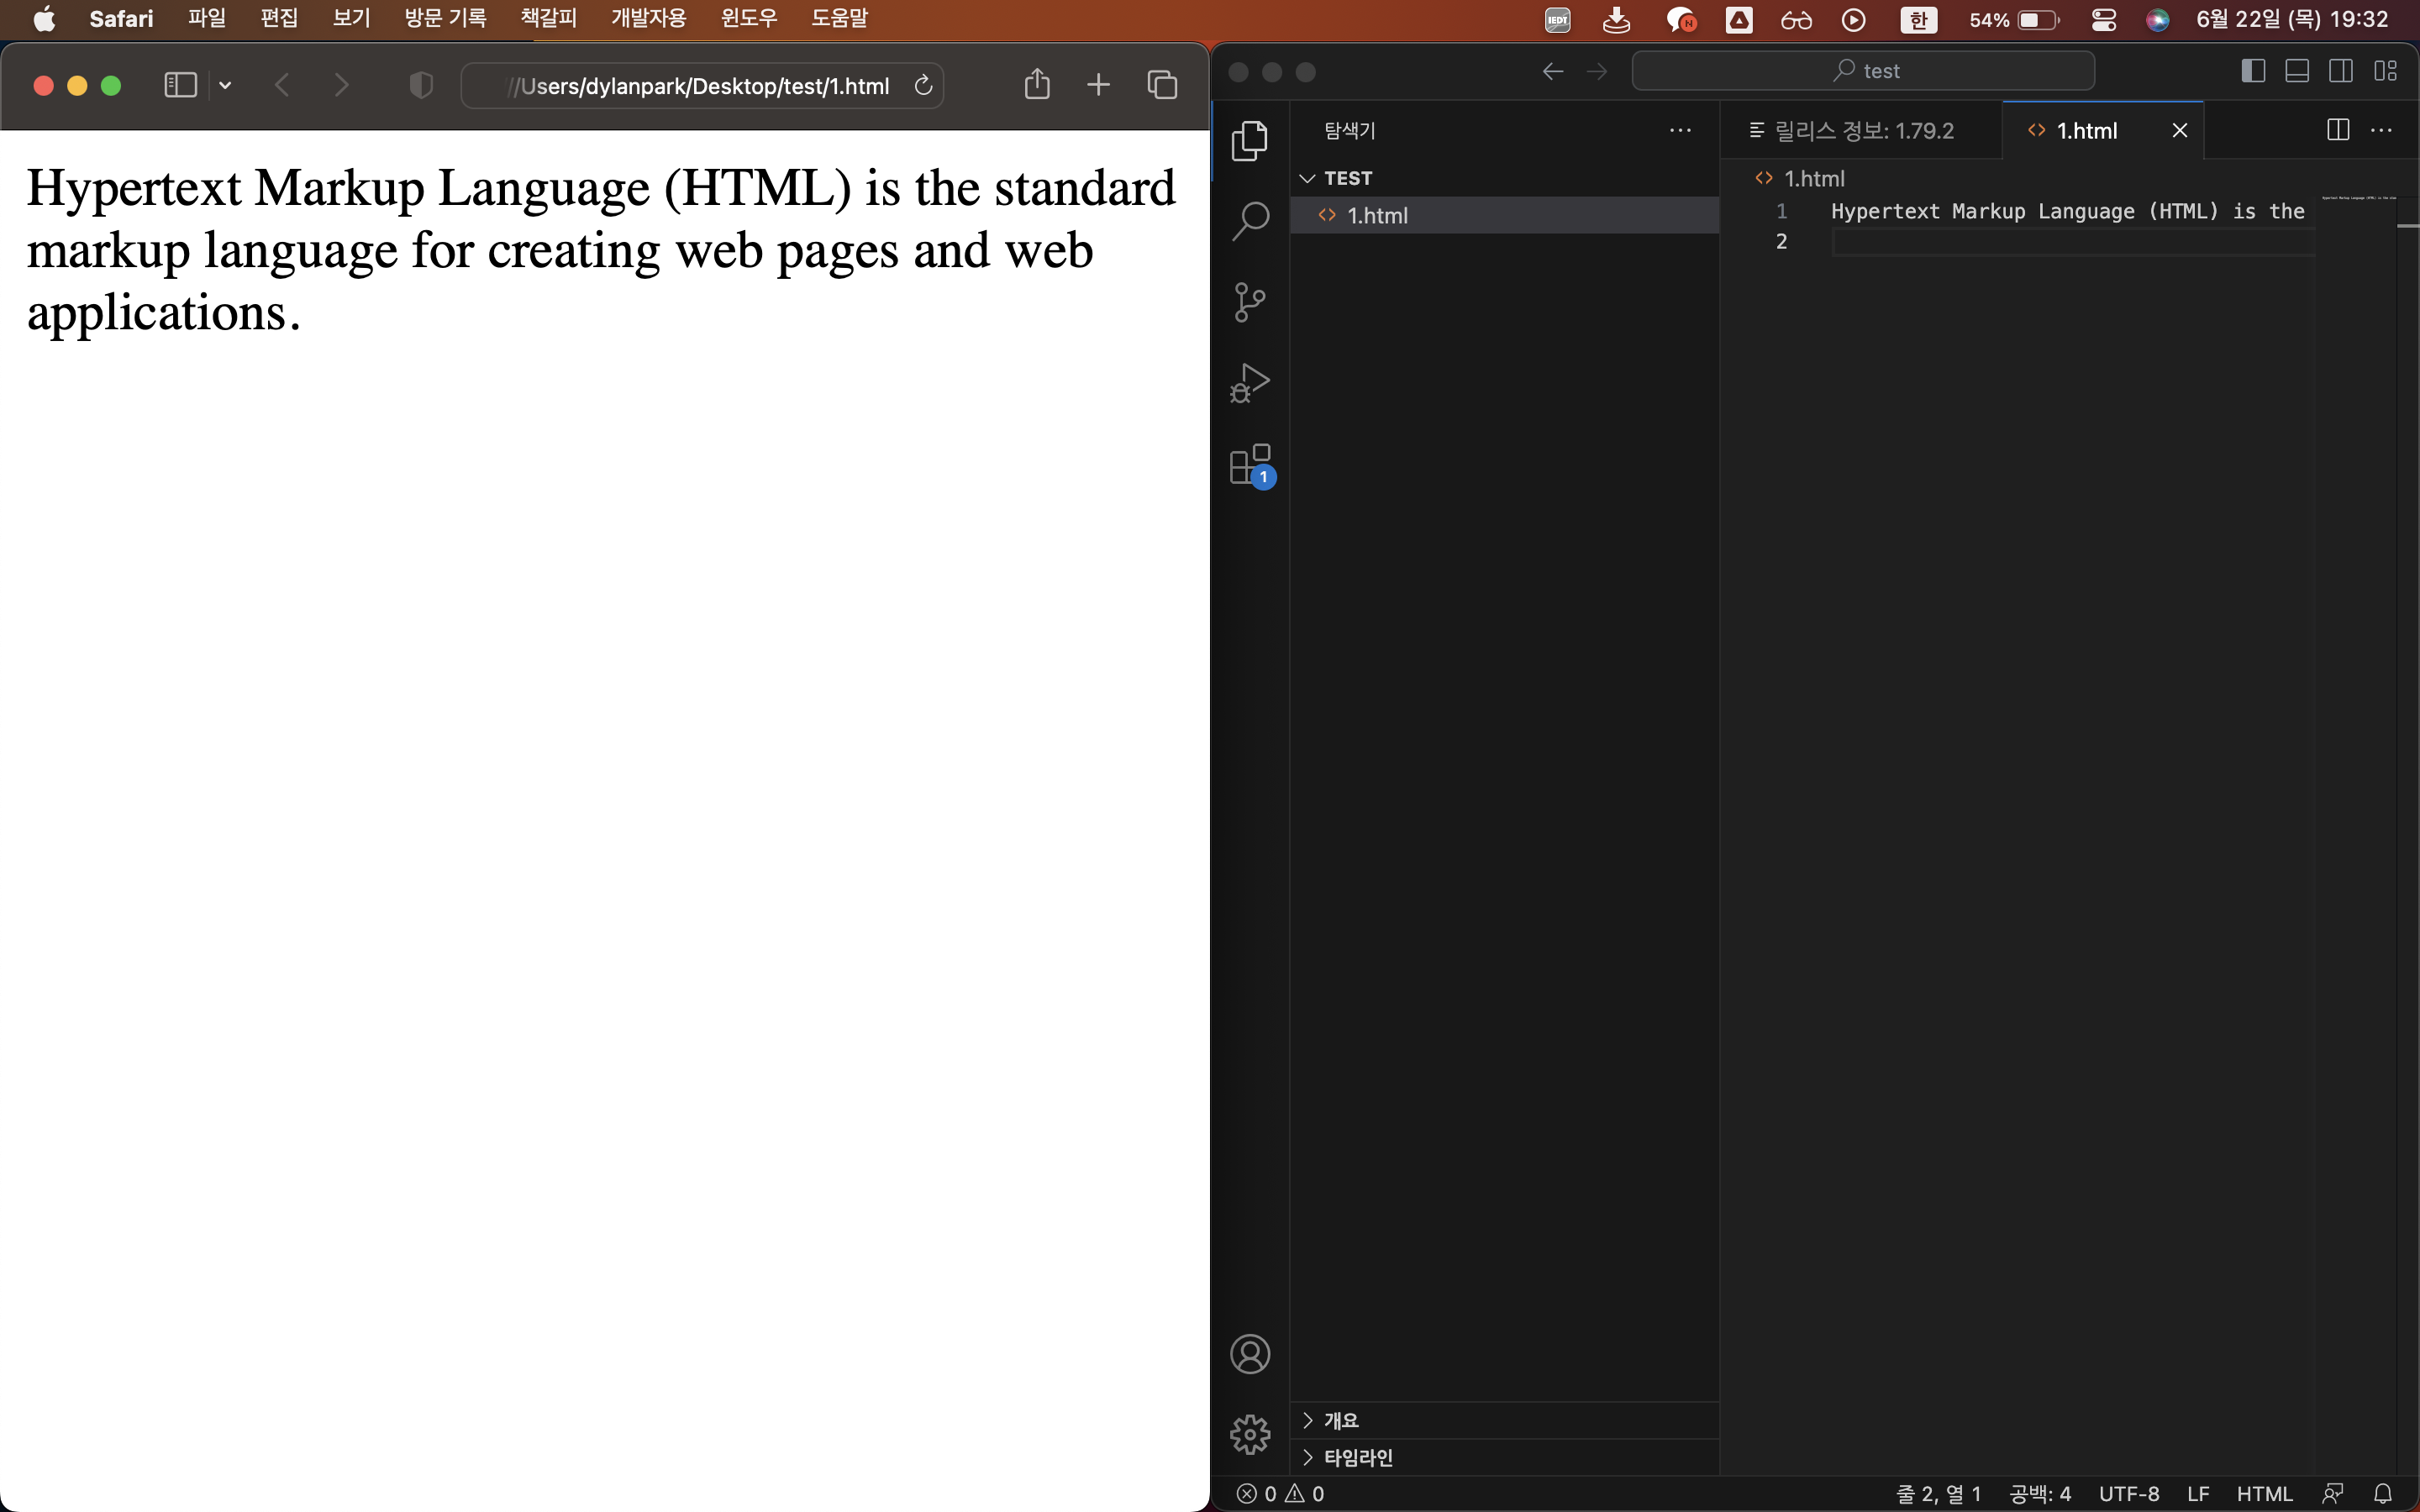Viewport: 2420px width, 1512px height.
Task: Open Safari's 개발자용 menu
Action: (x=648, y=18)
